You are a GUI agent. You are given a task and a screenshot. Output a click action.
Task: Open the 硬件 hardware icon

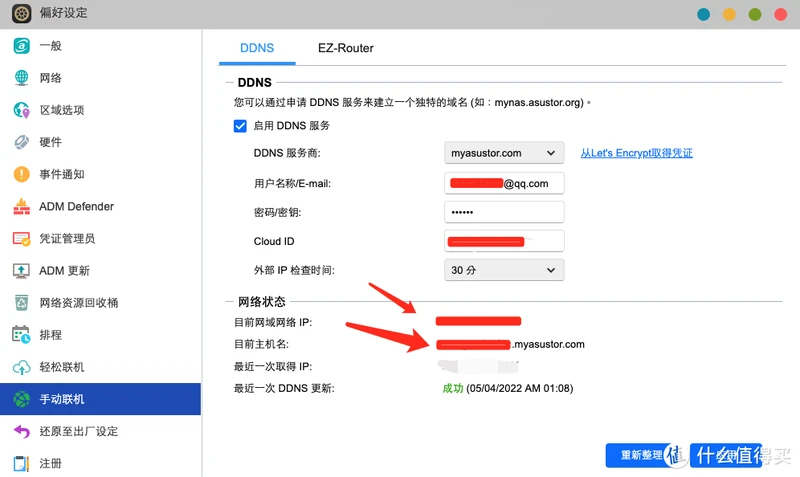[x=21, y=142]
